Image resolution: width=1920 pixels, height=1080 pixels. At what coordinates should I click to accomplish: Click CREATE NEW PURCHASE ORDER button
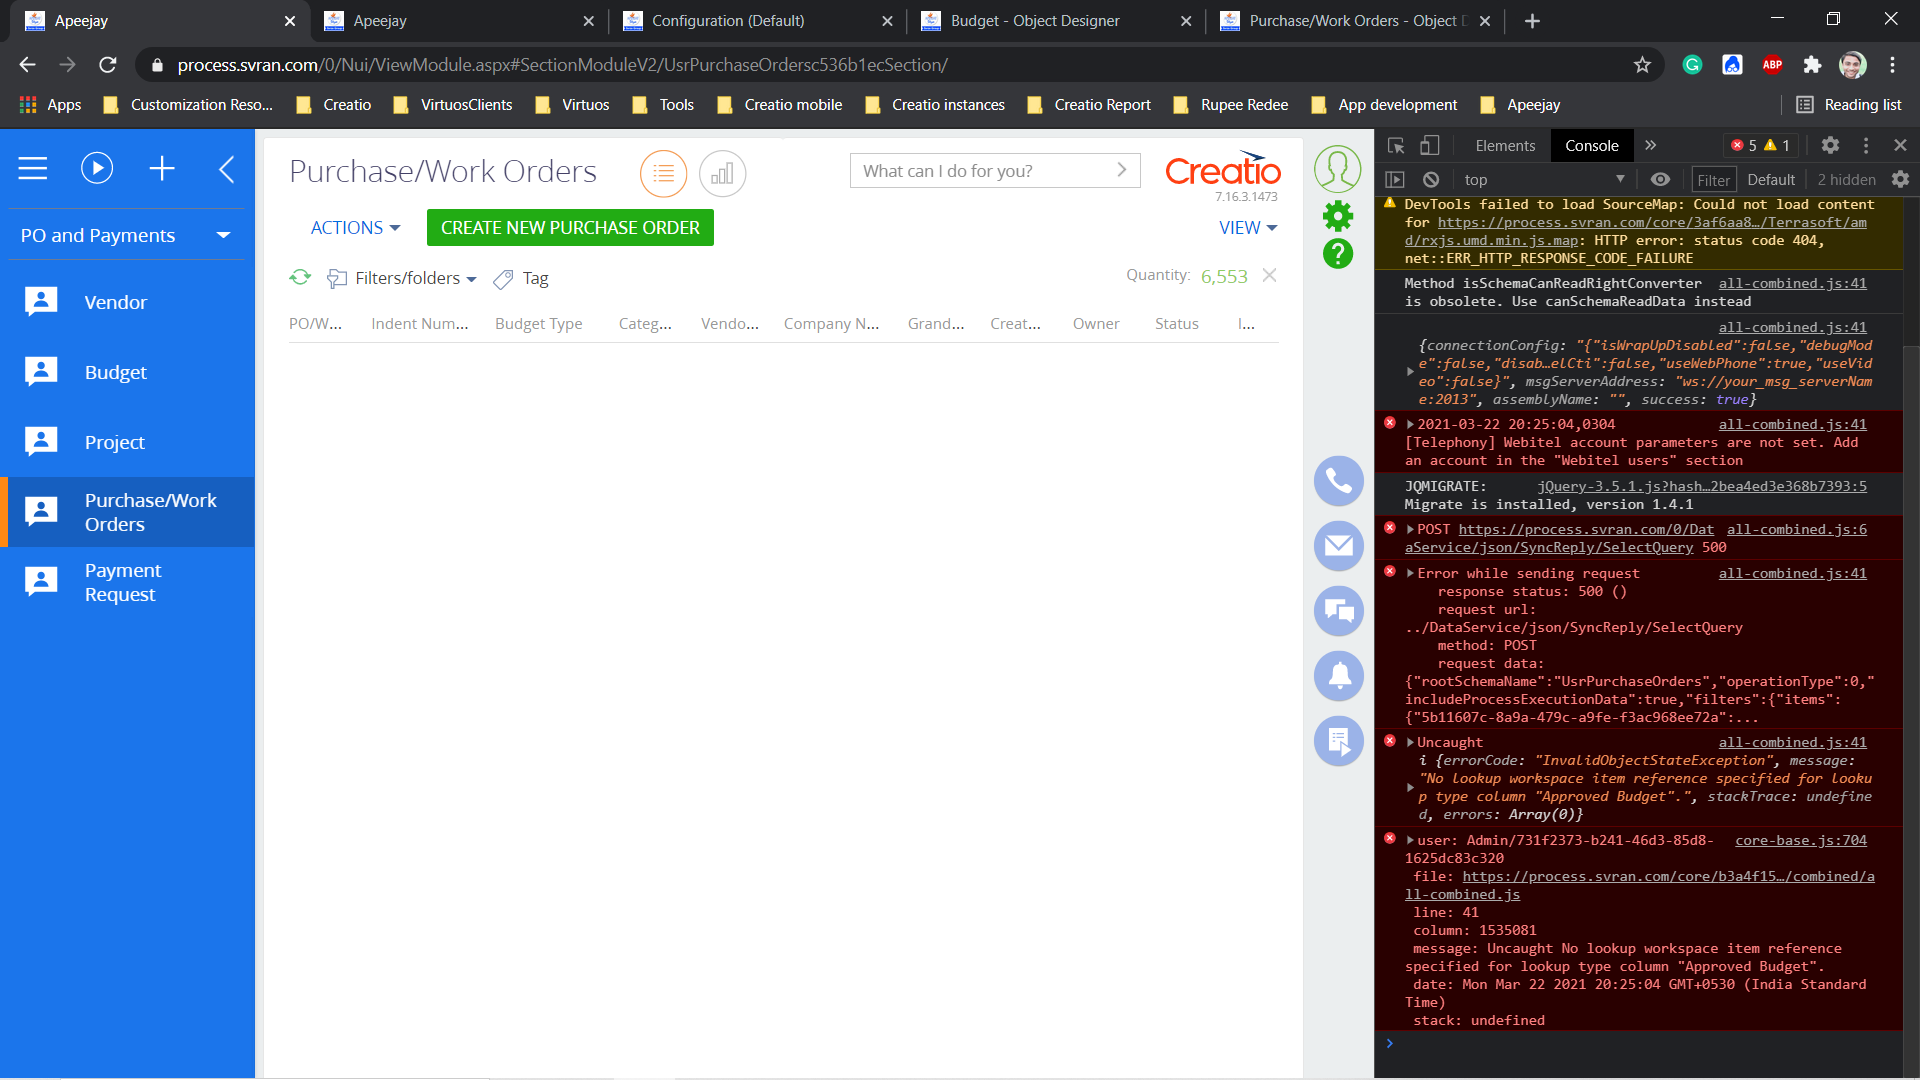pos(570,228)
